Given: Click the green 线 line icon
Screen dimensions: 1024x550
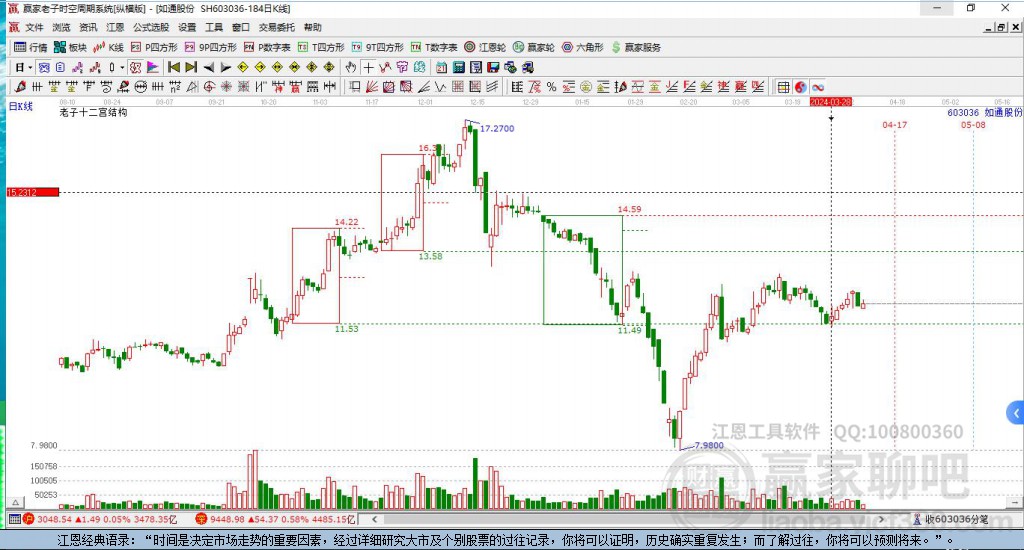Looking at the screenshot, I should [419, 67].
